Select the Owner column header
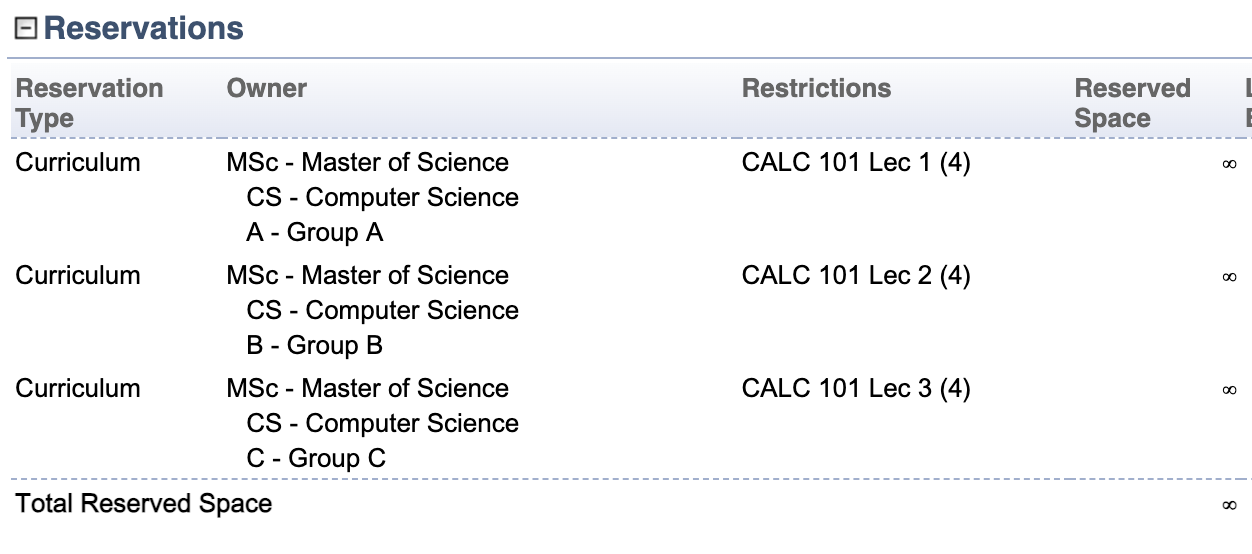Viewport: 1252px width, 554px height. click(267, 88)
